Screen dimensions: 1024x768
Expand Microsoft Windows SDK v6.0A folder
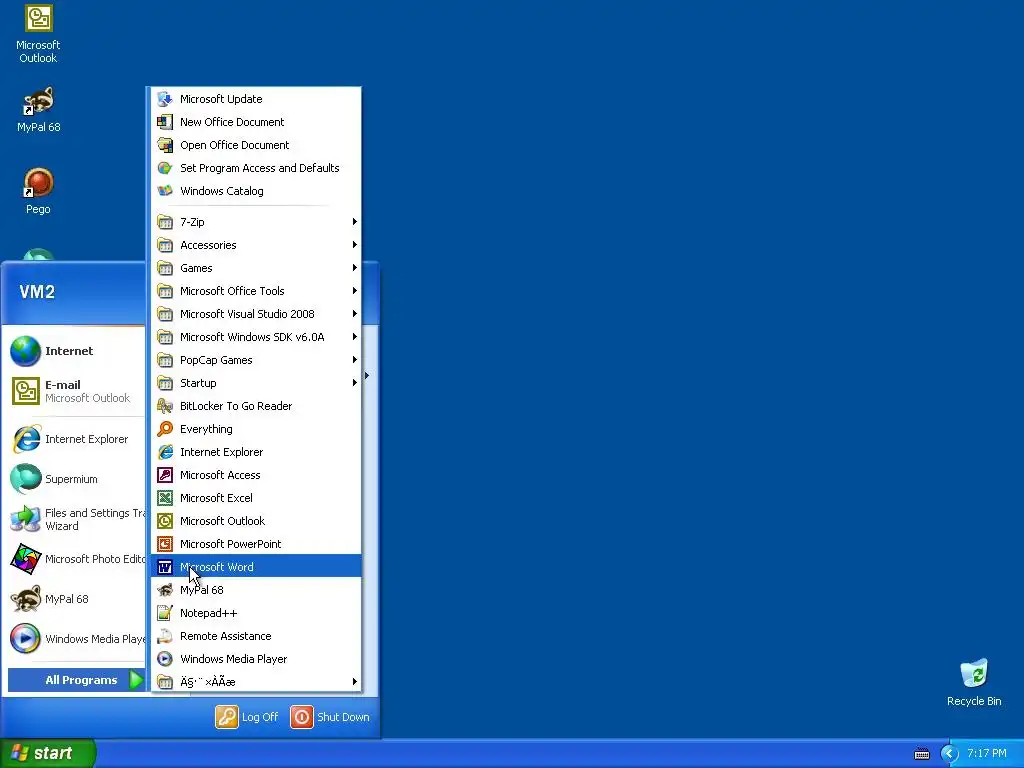(x=255, y=337)
